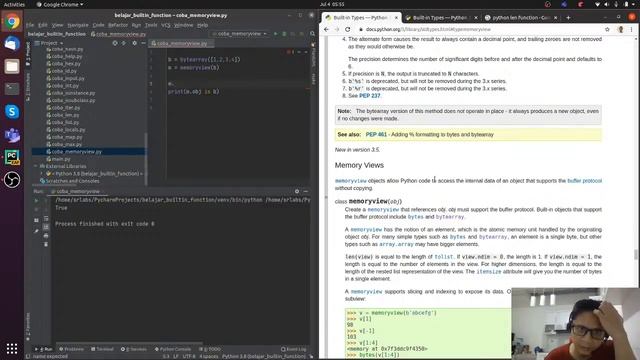Switch to PyCharm from the dock
The width and height of the screenshot is (640, 360).
click(12, 157)
